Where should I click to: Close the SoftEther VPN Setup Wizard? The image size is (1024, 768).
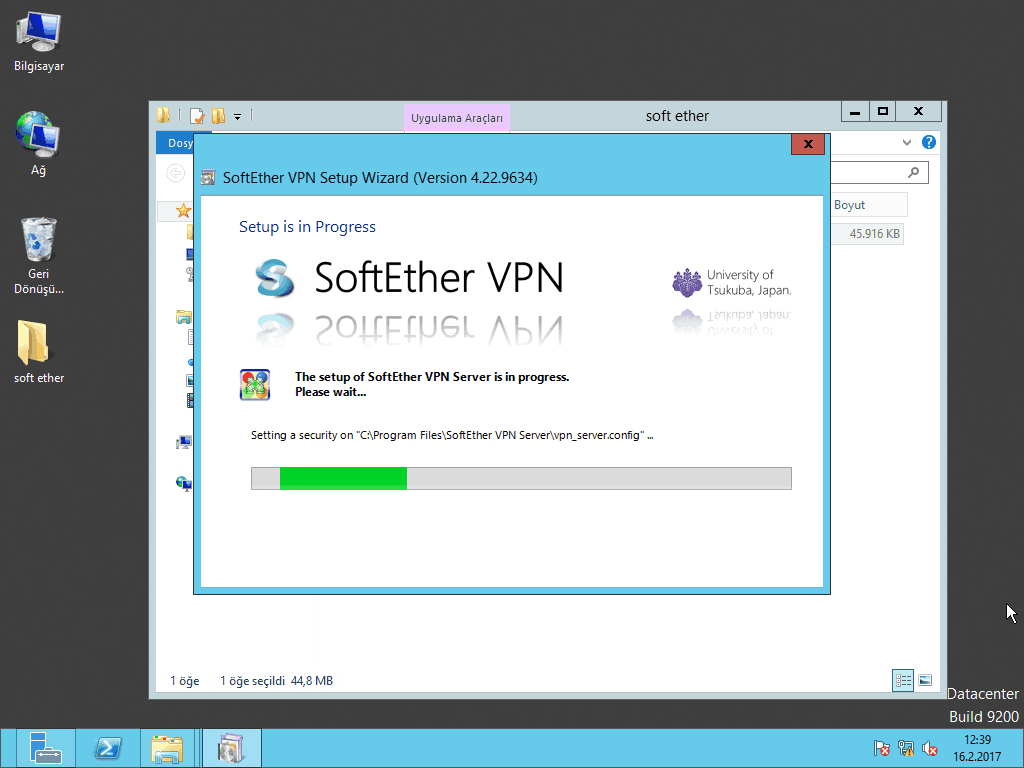pyautogui.click(x=808, y=144)
